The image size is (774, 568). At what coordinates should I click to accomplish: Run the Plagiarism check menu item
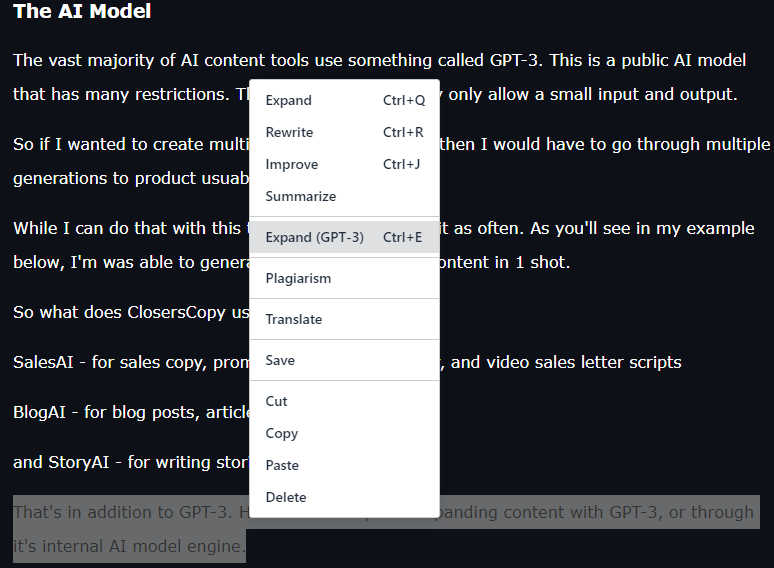point(344,278)
